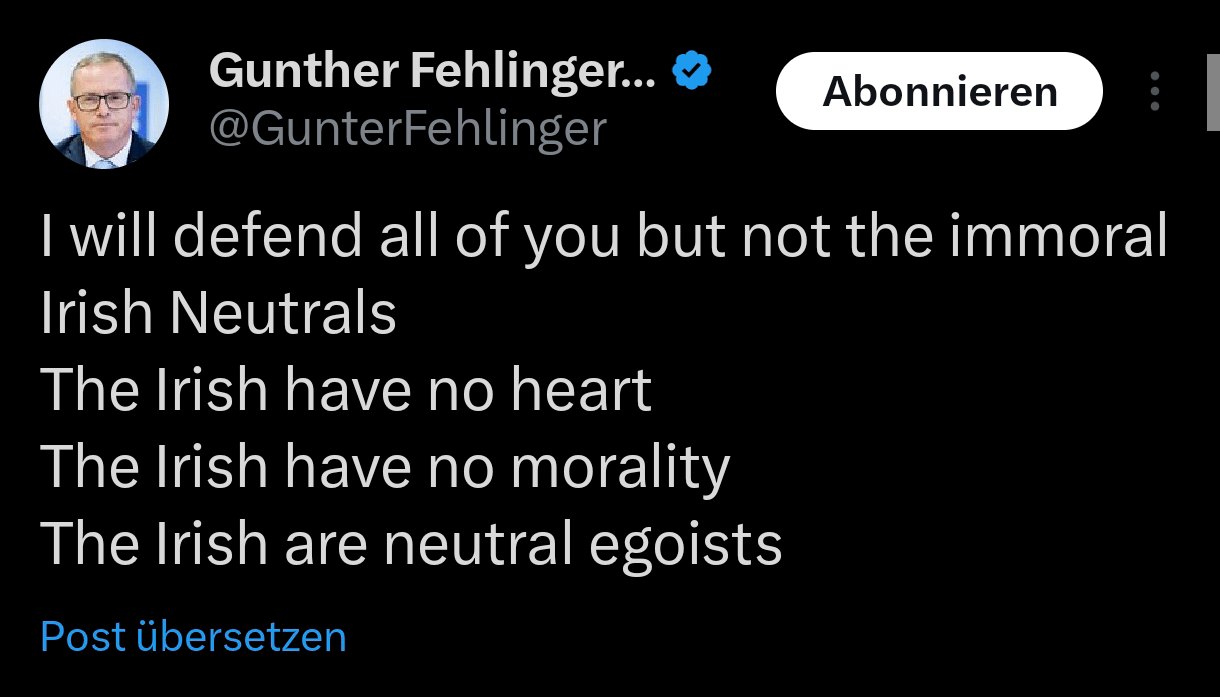Click the word "egoists" in the tweet
1220x697 pixels.
tap(685, 545)
